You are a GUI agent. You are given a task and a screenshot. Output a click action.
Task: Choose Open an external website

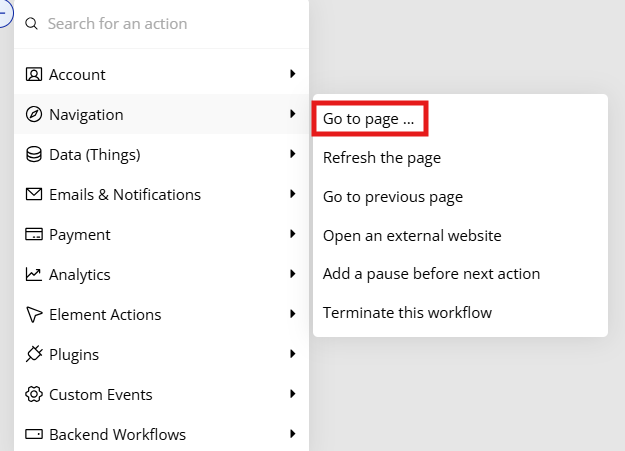[412, 236]
